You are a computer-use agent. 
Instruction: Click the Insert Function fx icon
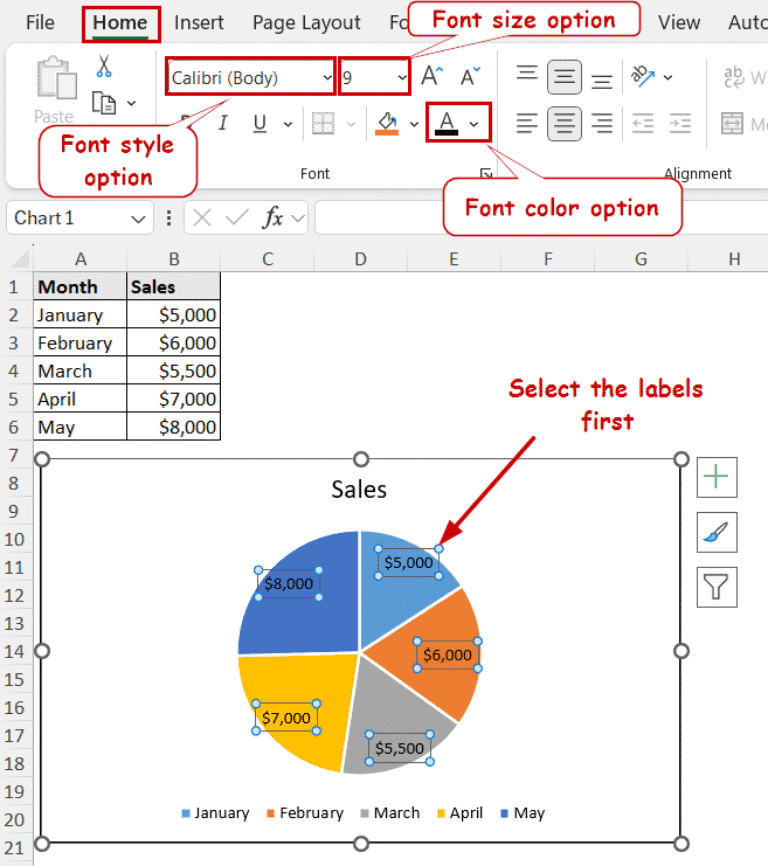click(x=273, y=218)
